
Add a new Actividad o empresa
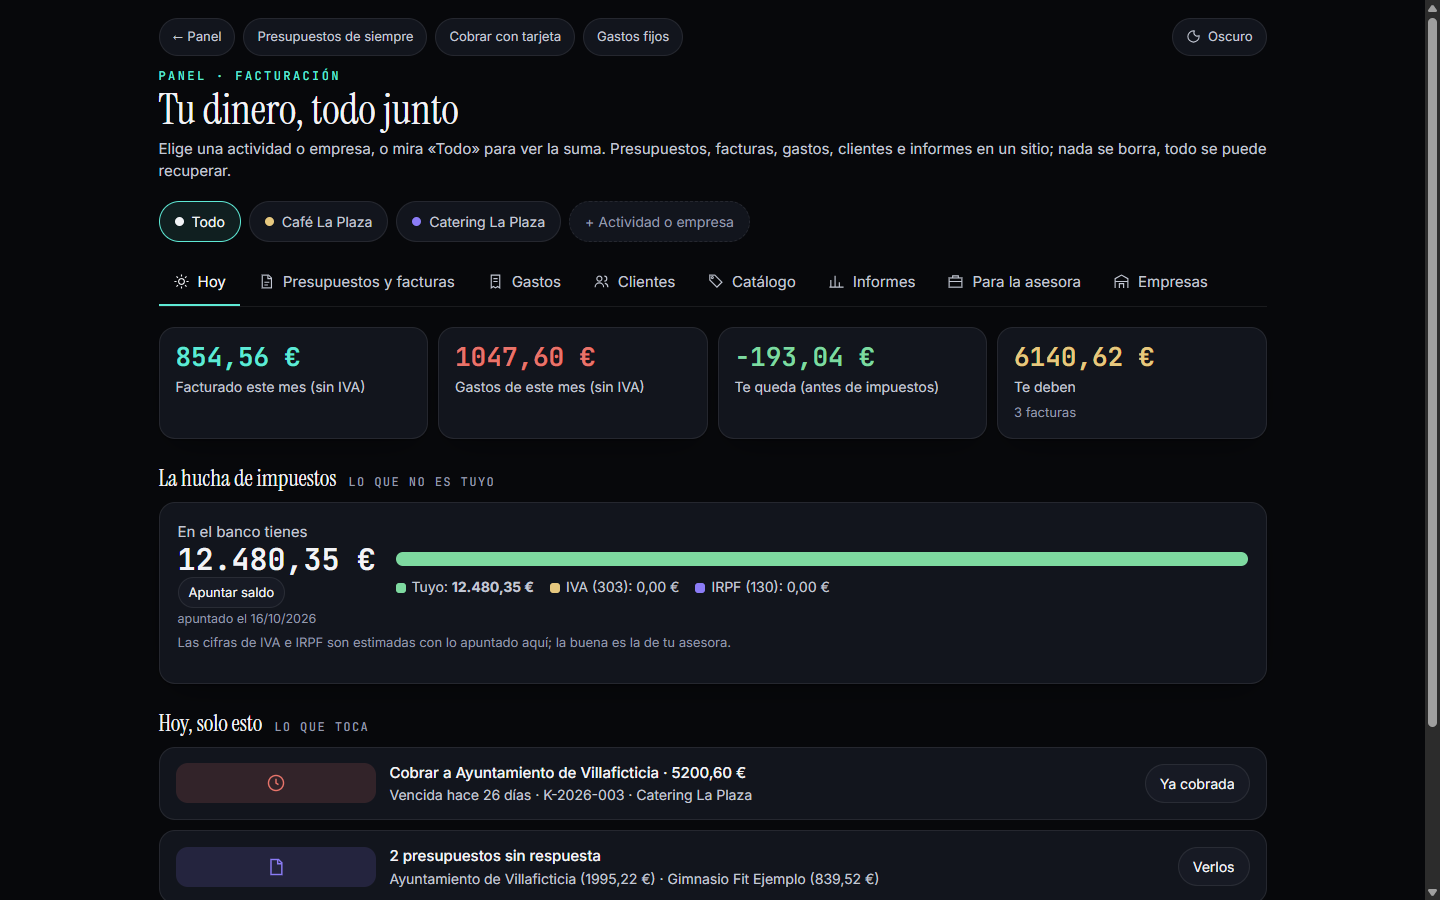coord(659,222)
